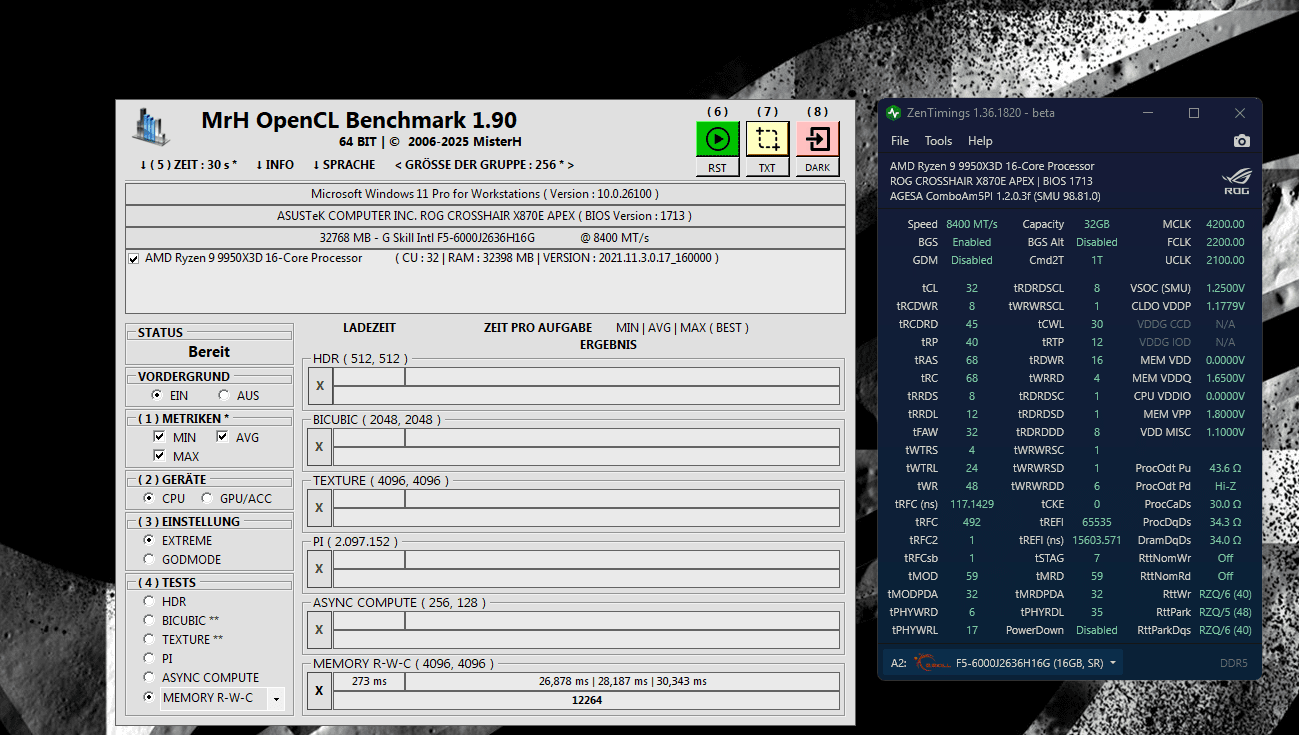Select the GPU/ACC device radio button
Viewport: 1299px width, 735px height.
[207, 498]
